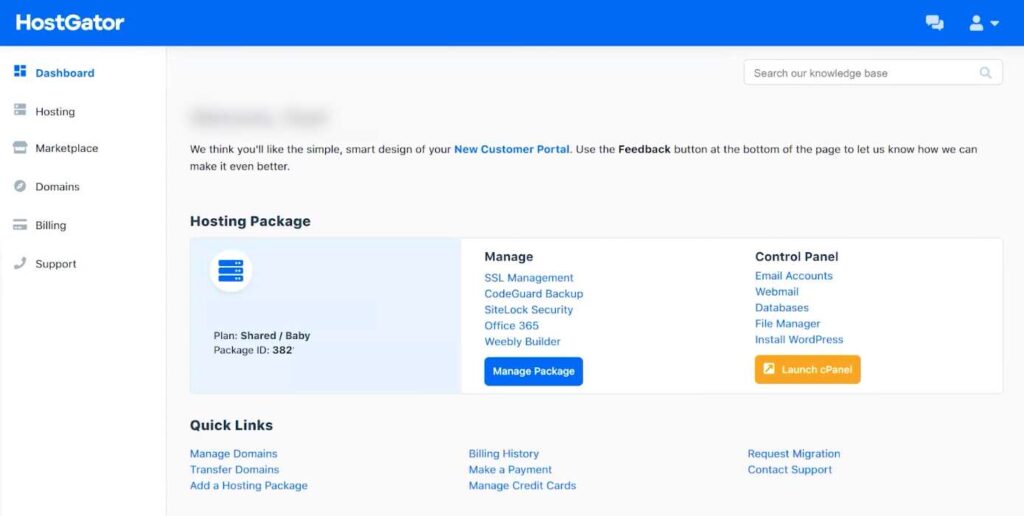Open Email Accounts link
This screenshot has width=1024, height=516.
pyautogui.click(x=793, y=276)
